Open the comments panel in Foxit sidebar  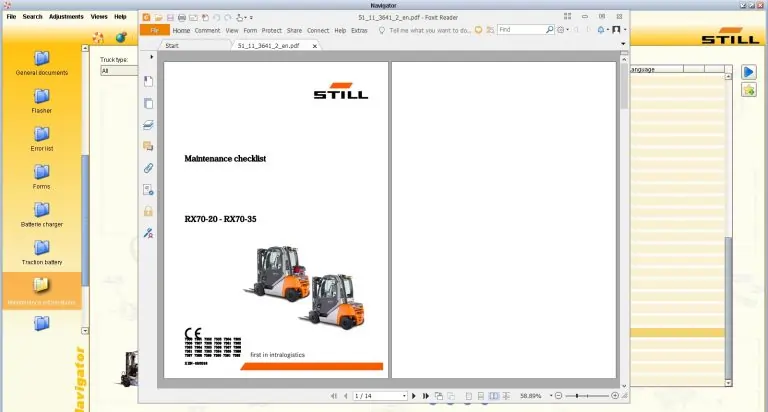(x=149, y=146)
